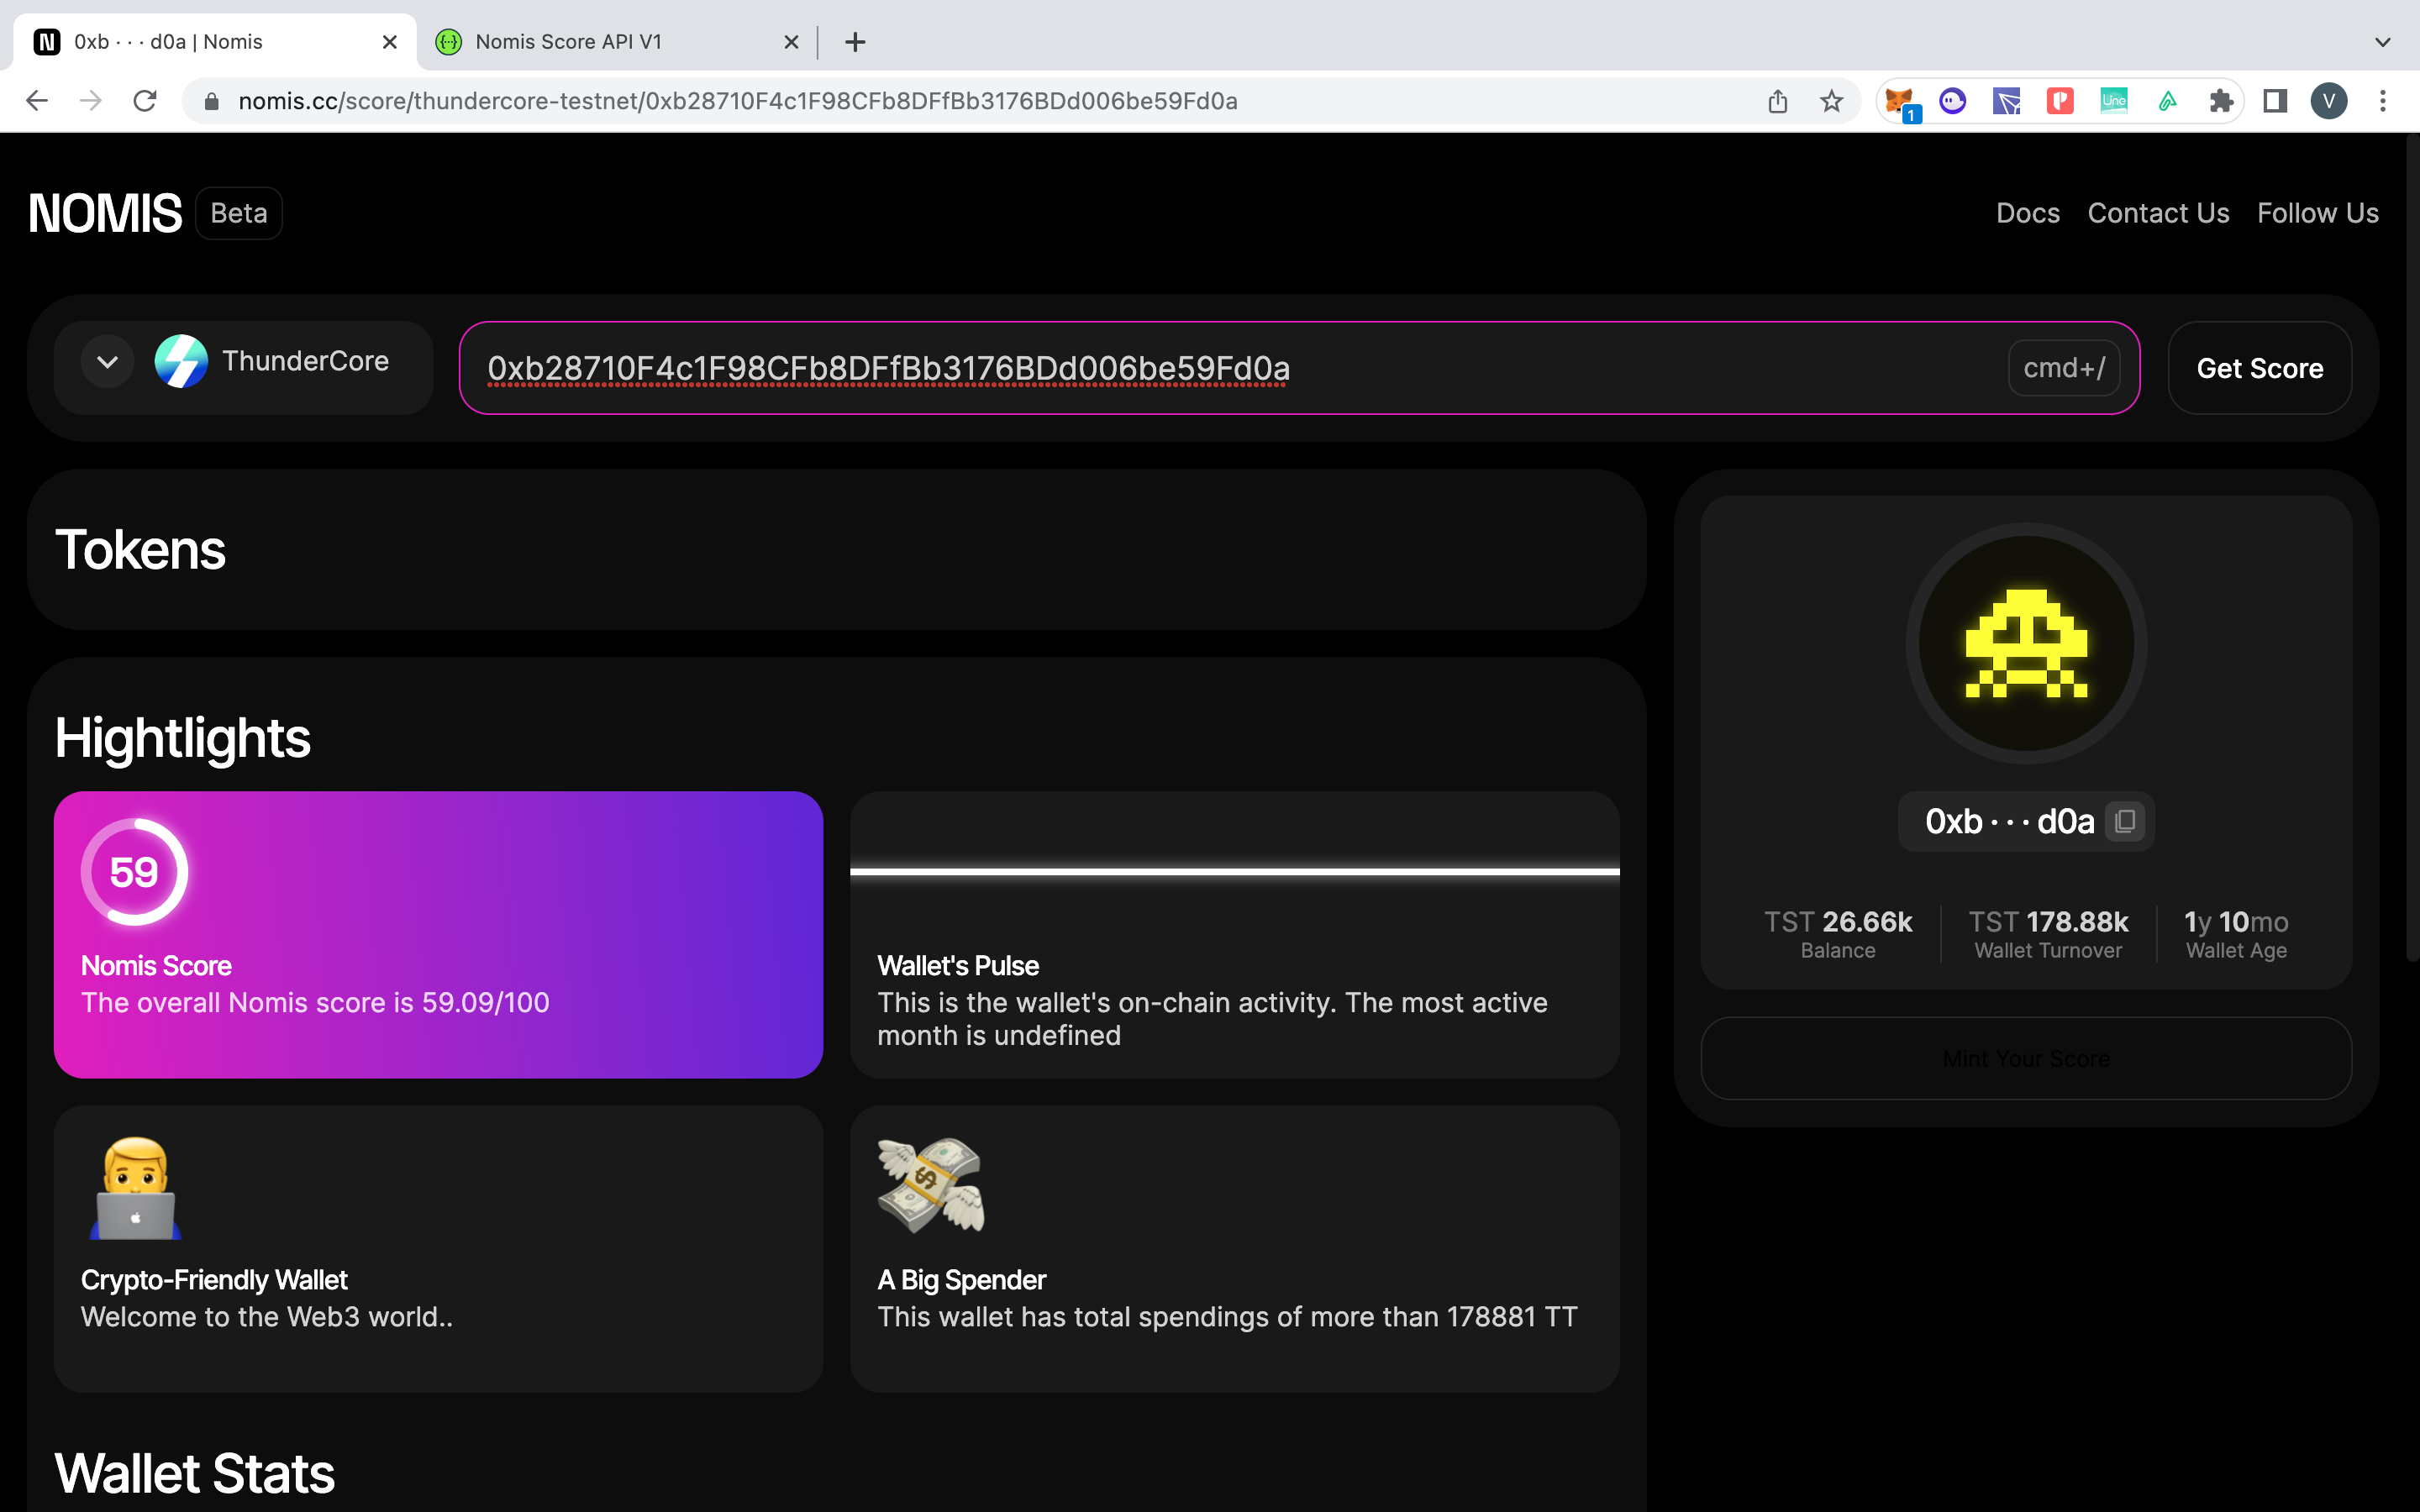Open the Chrome extensions puzzle icon
Screen dimensions: 2420x1512
pyautogui.click(x=2221, y=101)
